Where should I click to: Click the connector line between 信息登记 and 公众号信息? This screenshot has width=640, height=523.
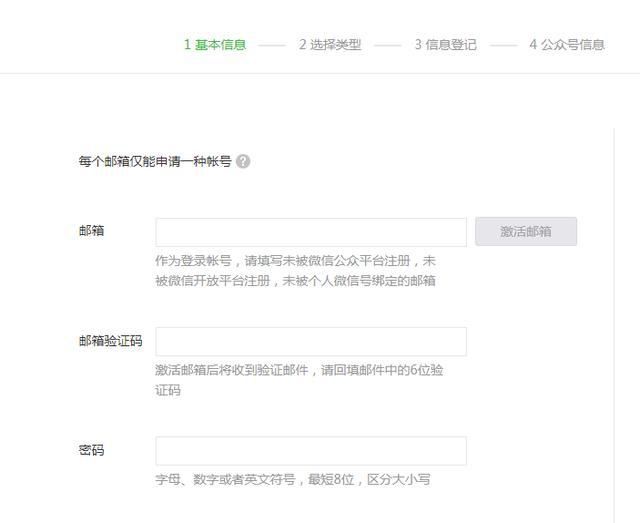(504, 45)
